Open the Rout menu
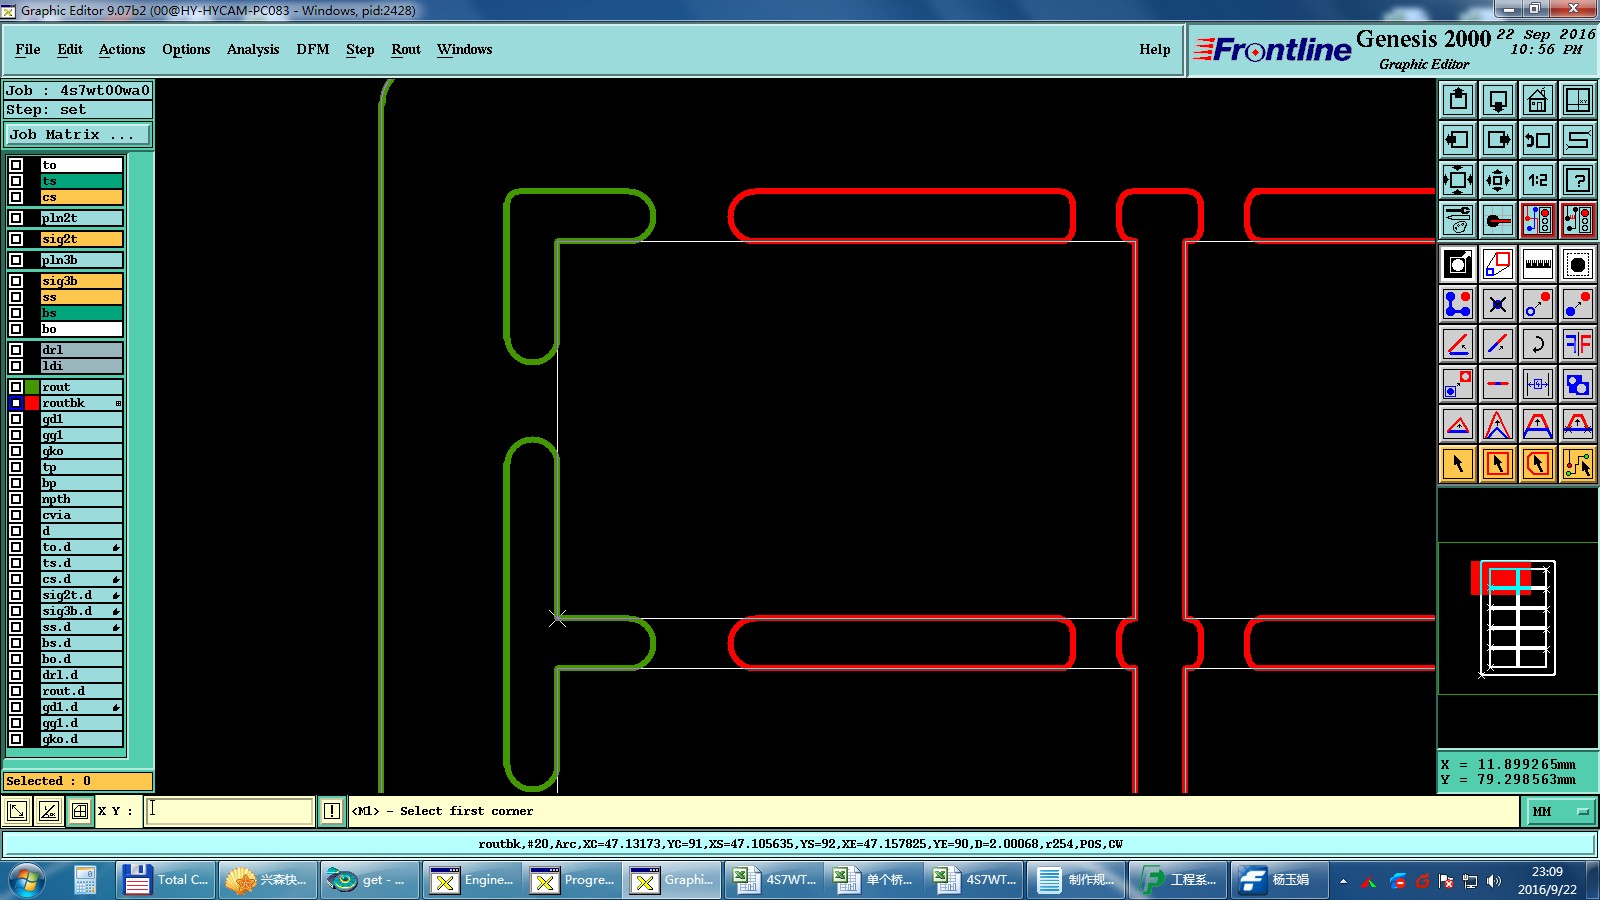This screenshot has width=1600, height=900. (406, 49)
